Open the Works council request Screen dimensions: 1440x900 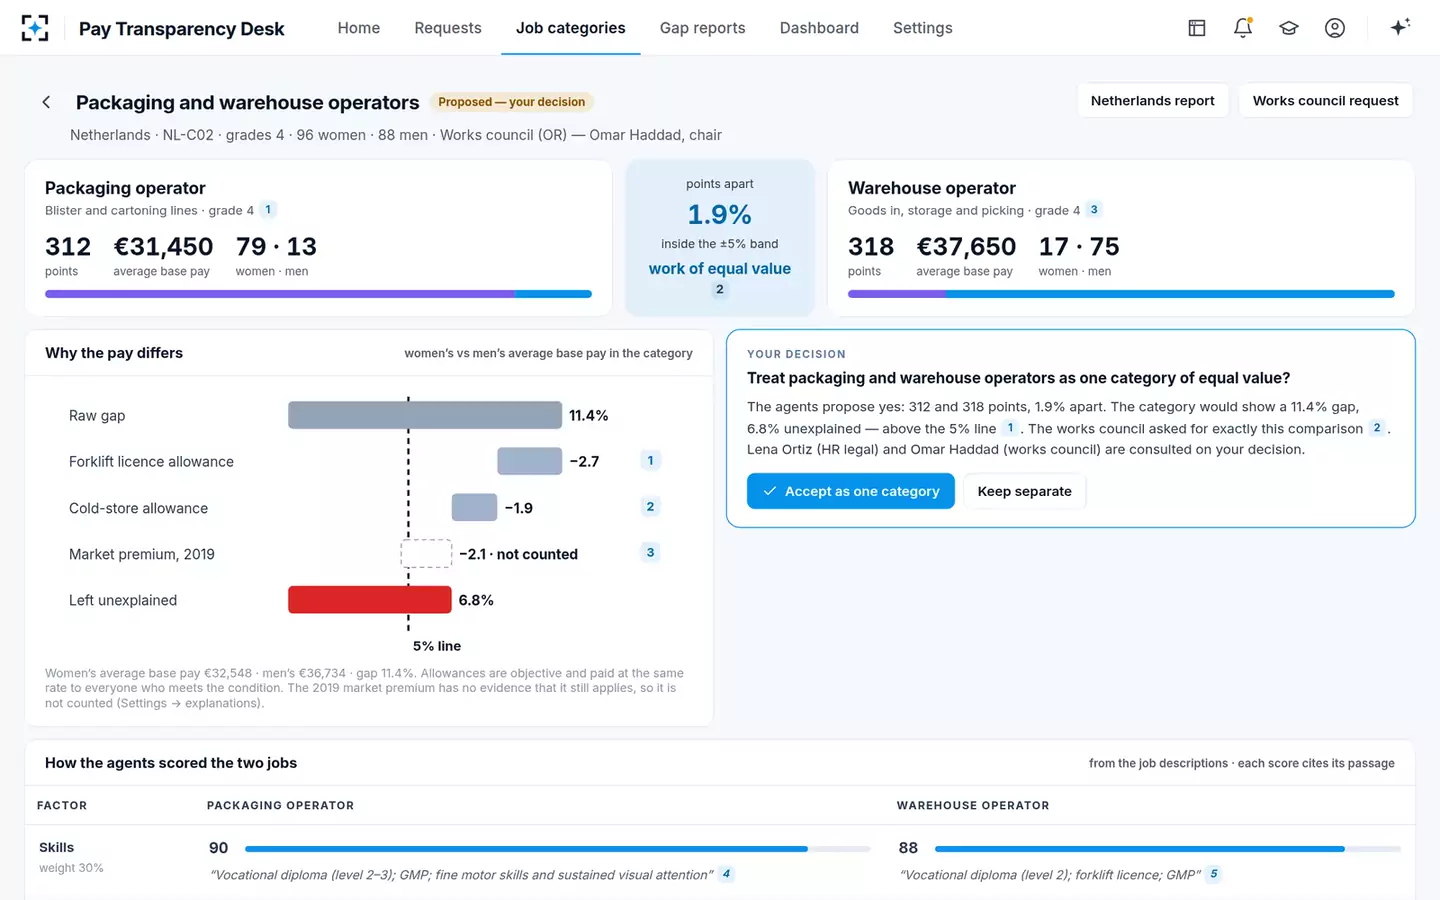click(x=1326, y=101)
